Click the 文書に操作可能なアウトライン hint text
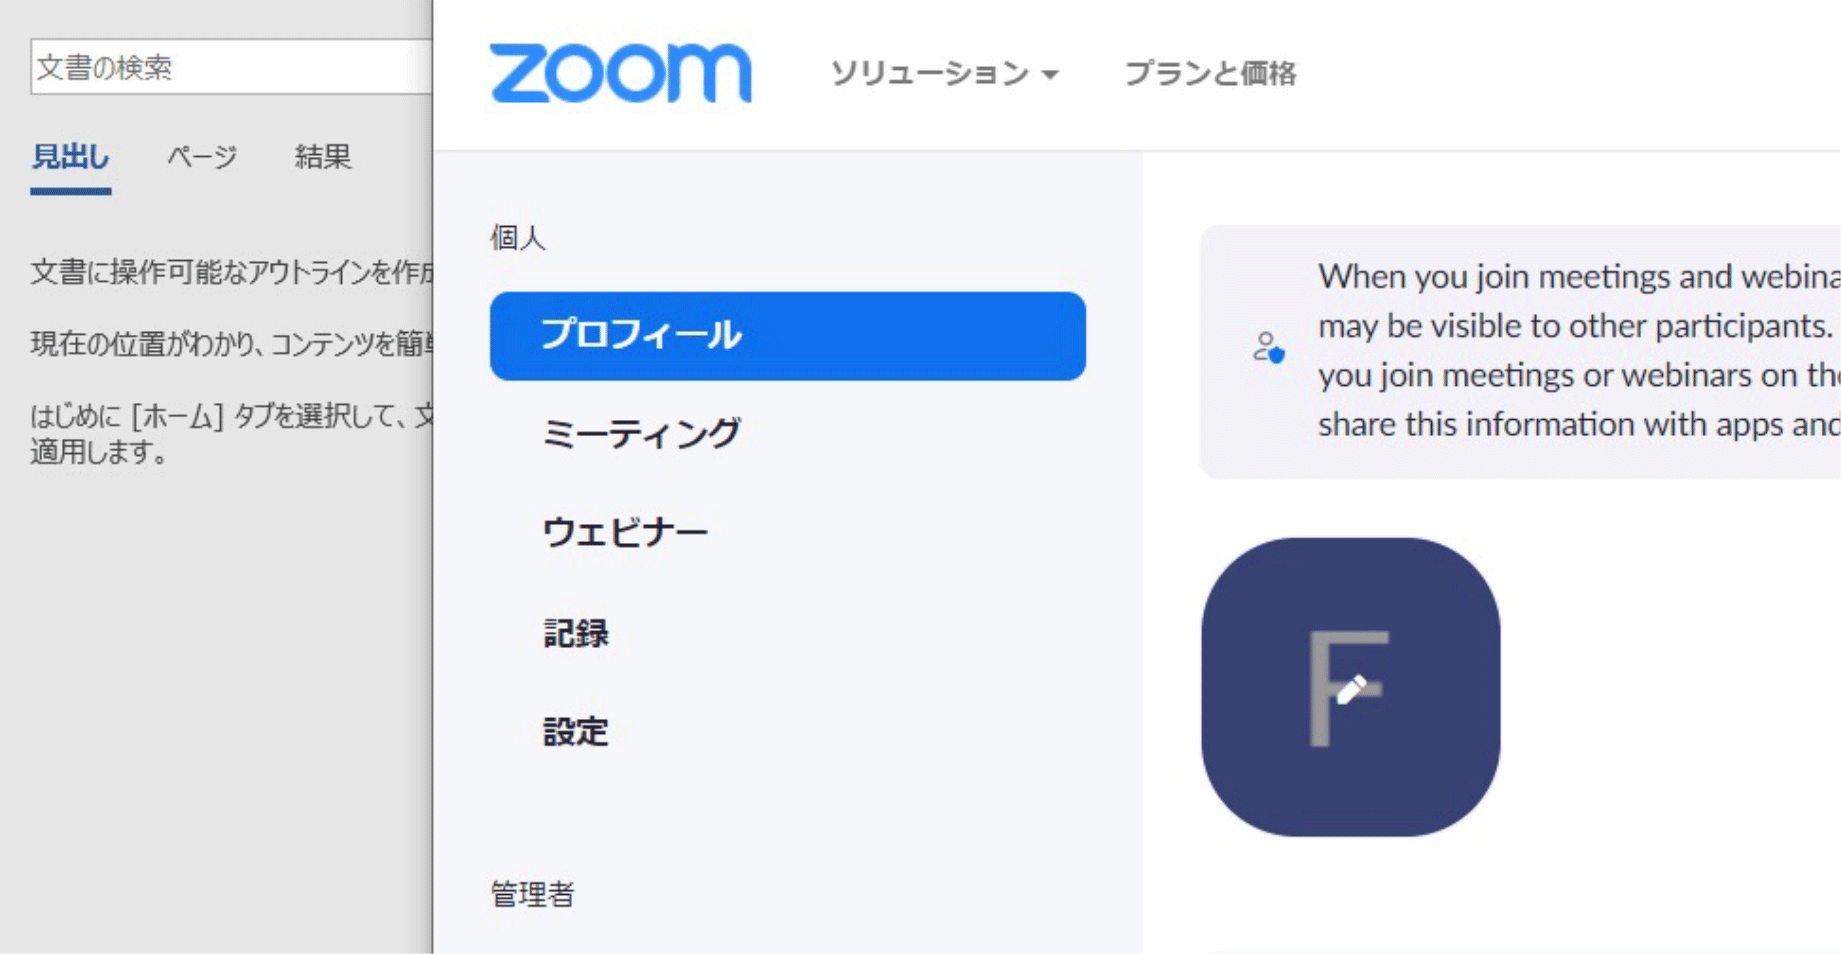 point(232,272)
